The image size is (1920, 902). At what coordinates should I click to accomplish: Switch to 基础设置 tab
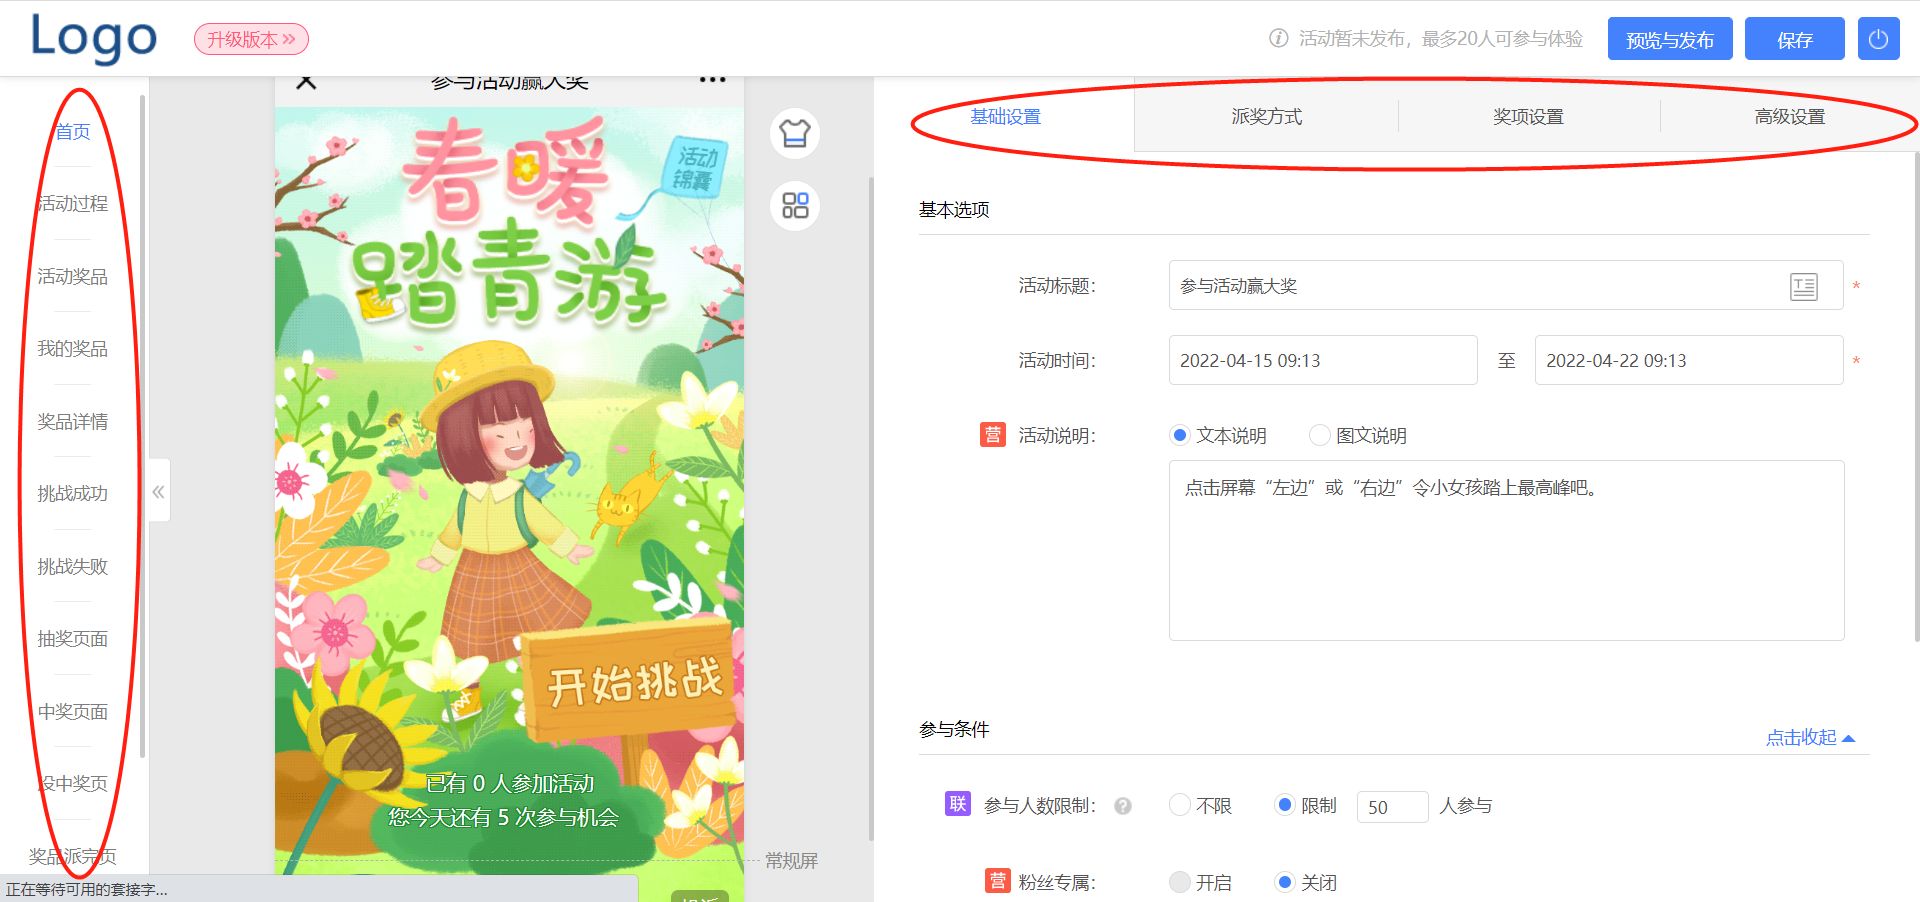click(x=1005, y=117)
